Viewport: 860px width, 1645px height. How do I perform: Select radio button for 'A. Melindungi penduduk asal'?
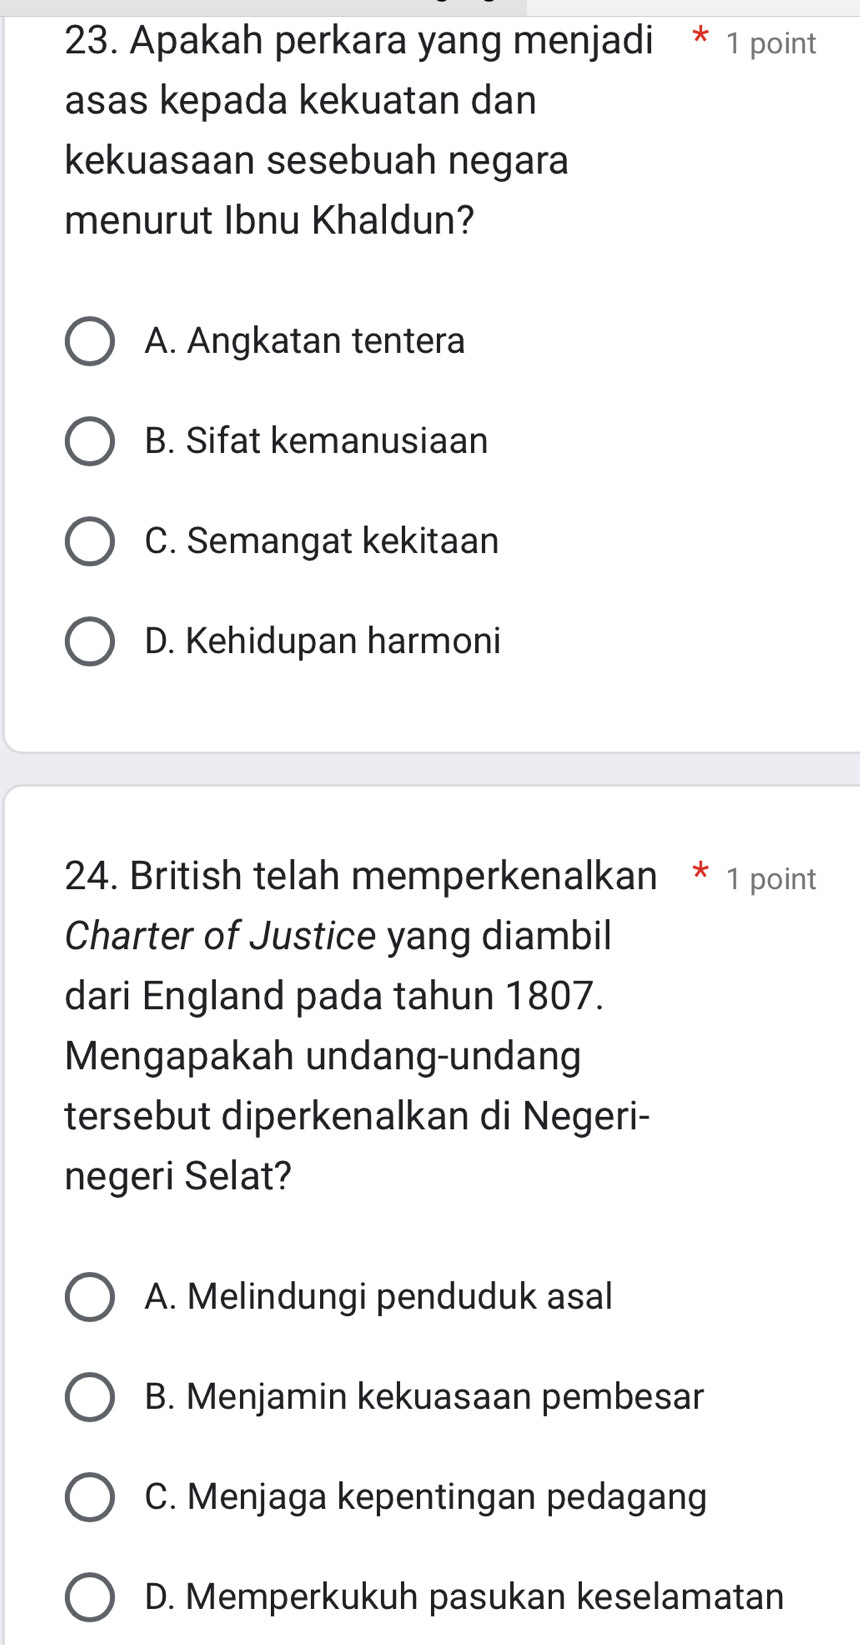(x=89, y=1297)
